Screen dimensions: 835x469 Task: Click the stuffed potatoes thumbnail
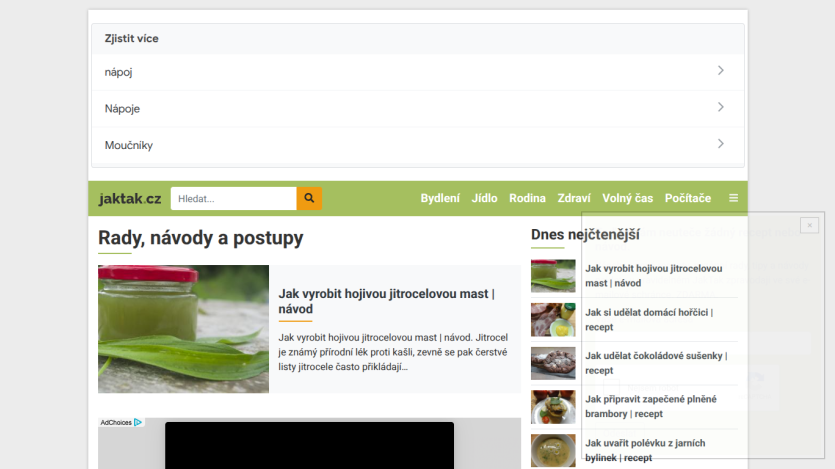[x=553, y=407]
